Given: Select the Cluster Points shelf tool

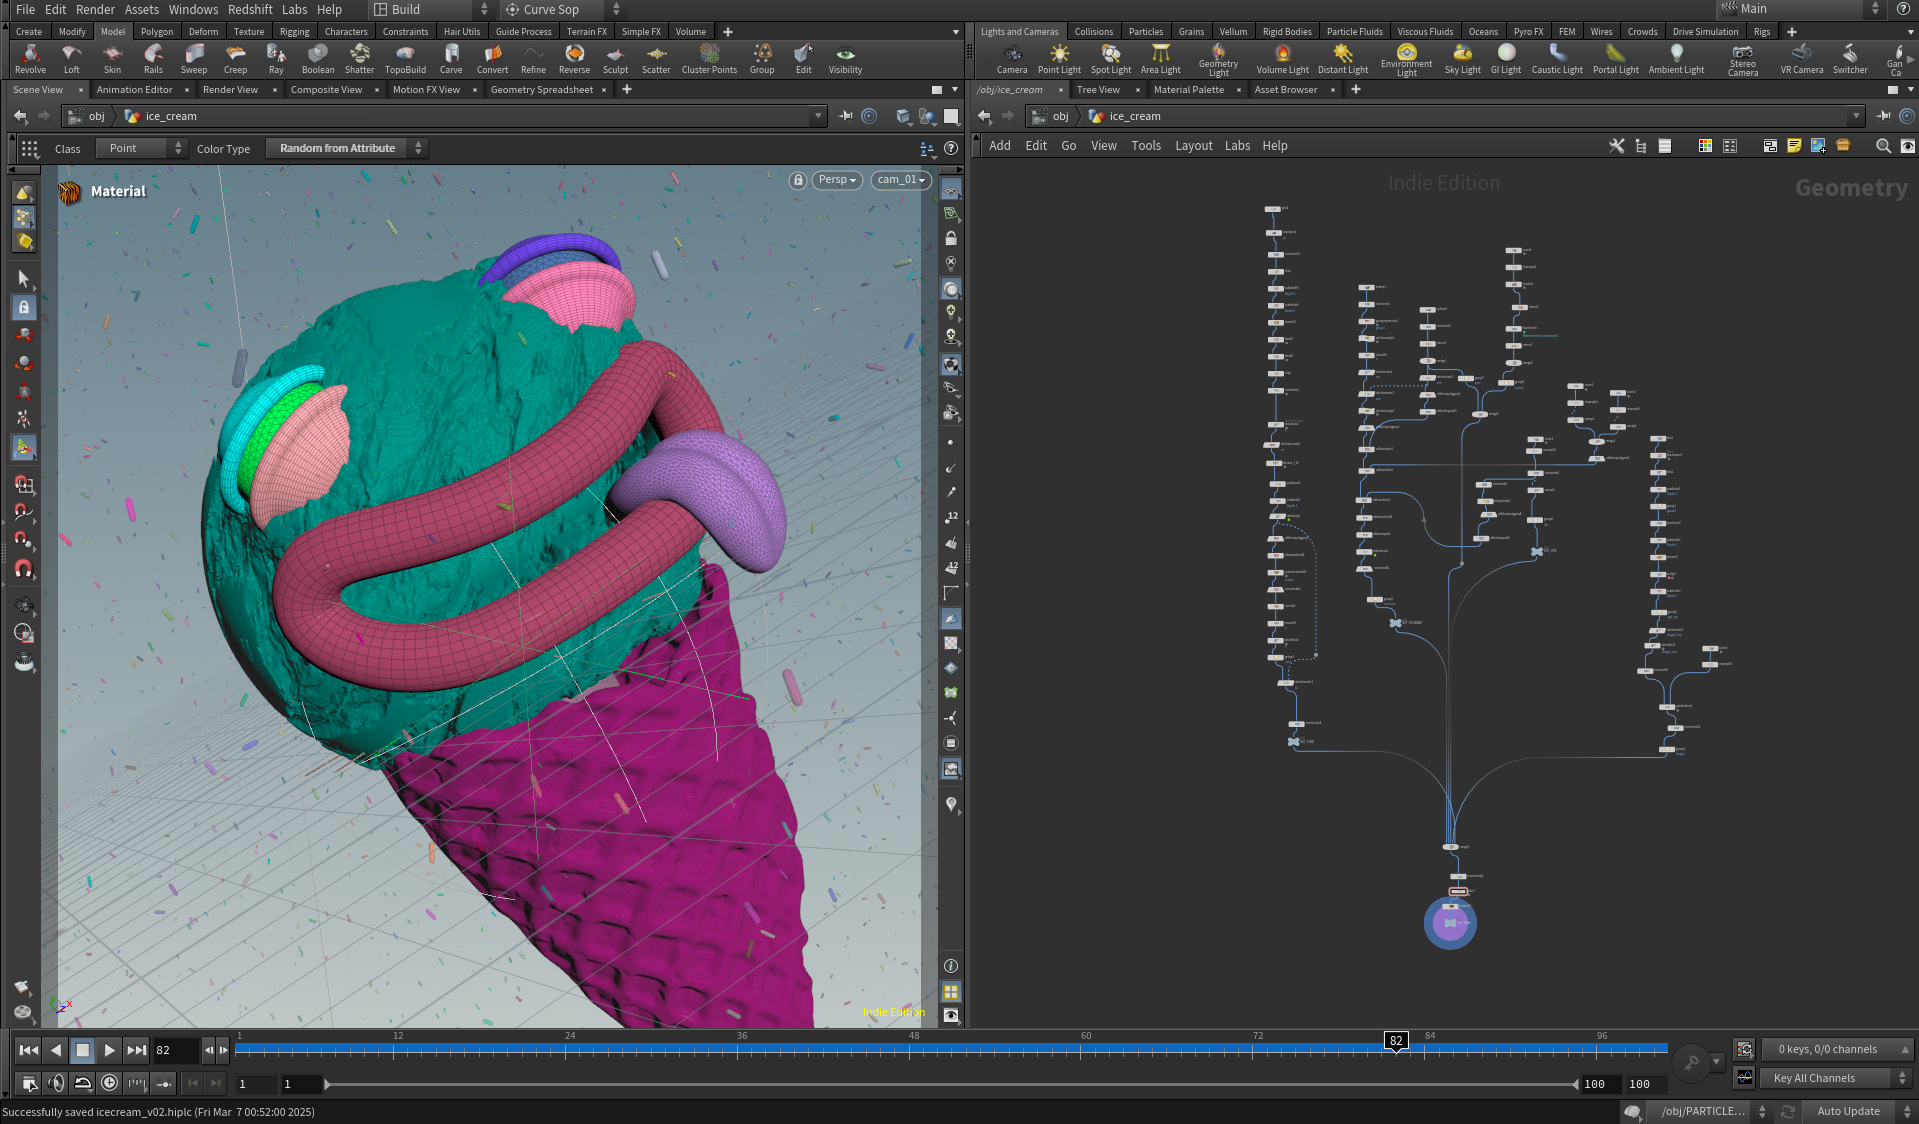Looking at the screenshot, I should pos(709,59).
